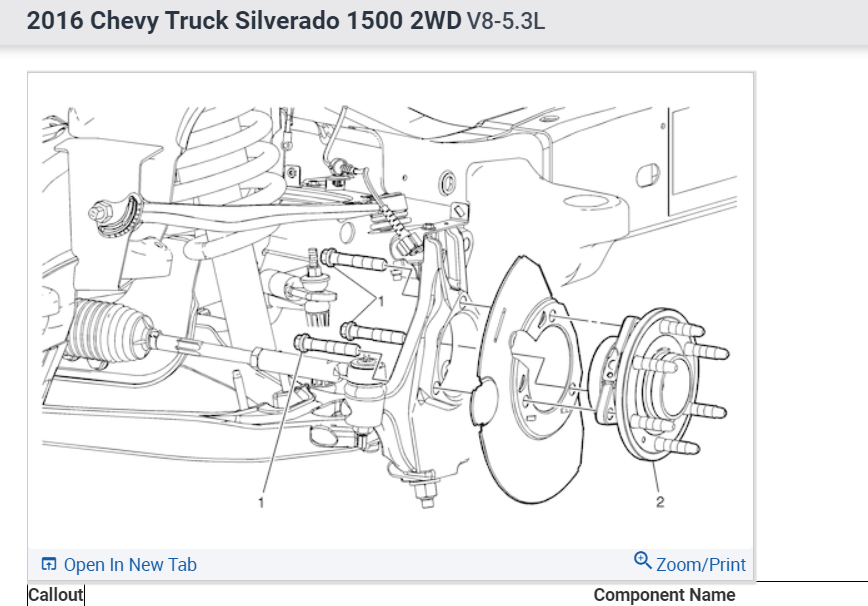868x606 pixels.
Task: Open Zoom/Print for the diagram
Action: click(x=690, y=563)
